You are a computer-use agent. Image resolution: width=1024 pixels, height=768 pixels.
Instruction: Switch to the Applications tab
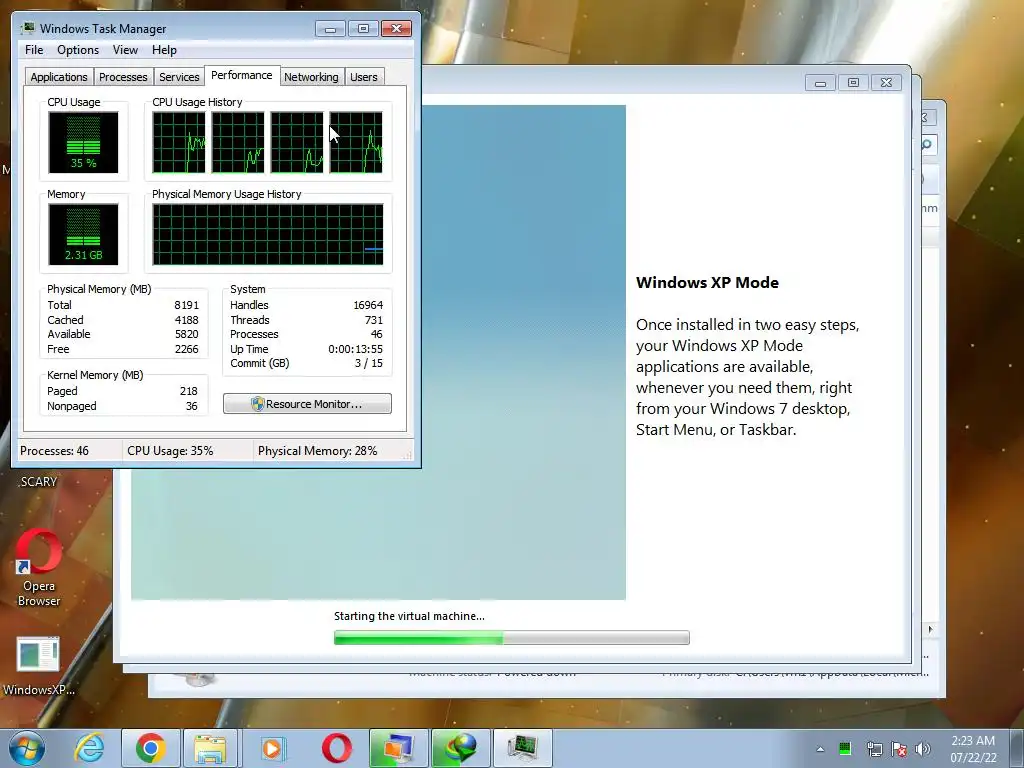coord(59,77)
